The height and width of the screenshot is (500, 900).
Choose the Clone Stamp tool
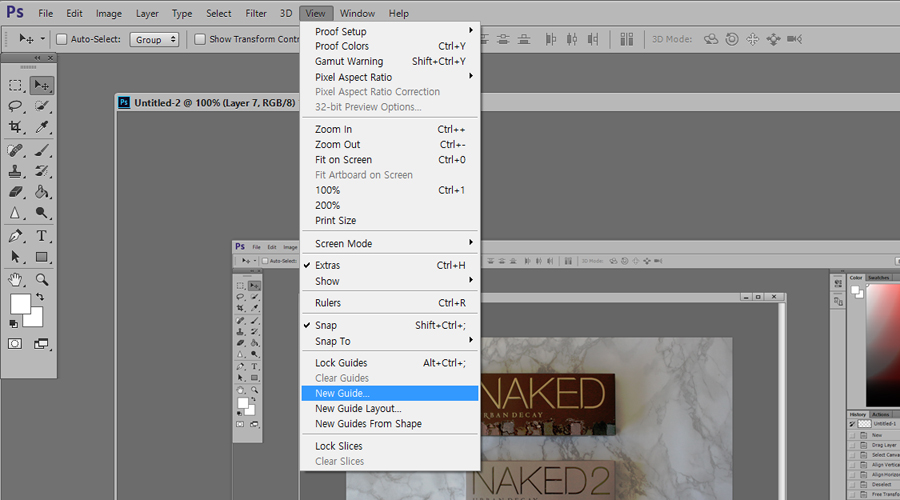pyautogui.click(x=16, y=171)
